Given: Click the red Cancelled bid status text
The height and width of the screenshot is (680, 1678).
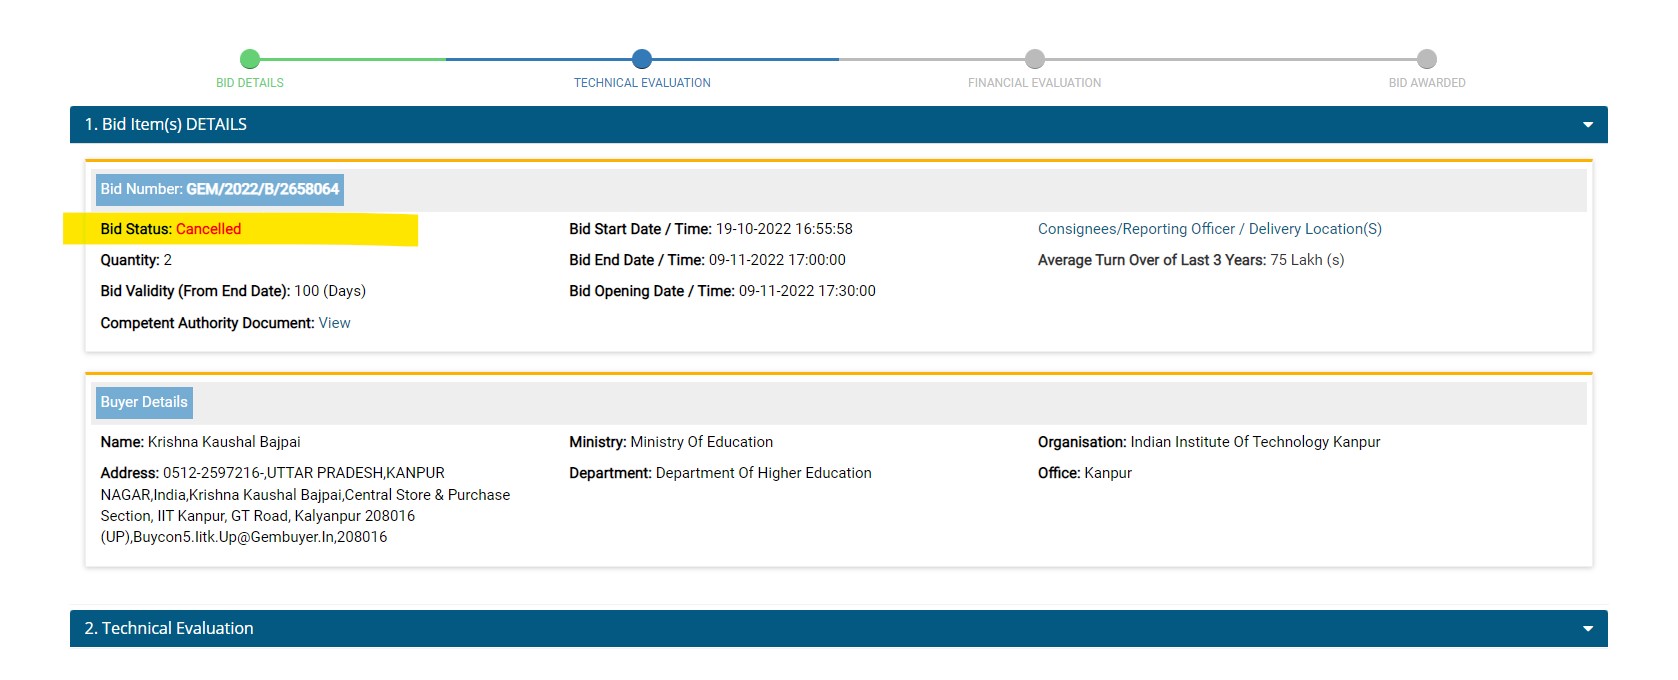Looking at the screenshot, I should click(x=208, y=229).
